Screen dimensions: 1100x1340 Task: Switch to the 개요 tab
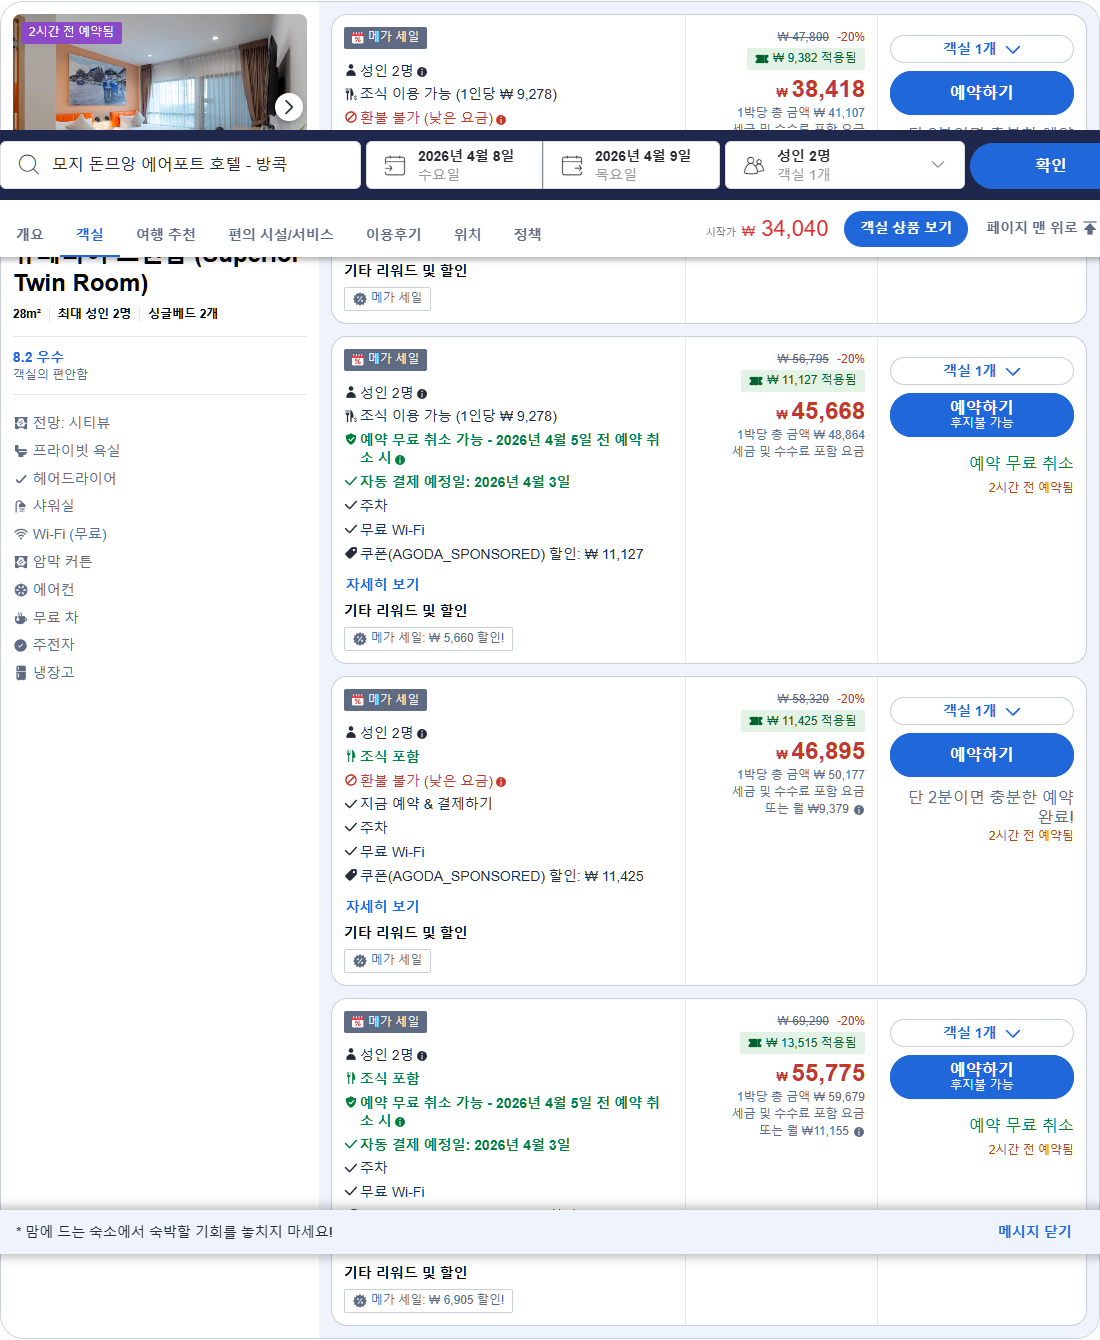click(29, 234)
